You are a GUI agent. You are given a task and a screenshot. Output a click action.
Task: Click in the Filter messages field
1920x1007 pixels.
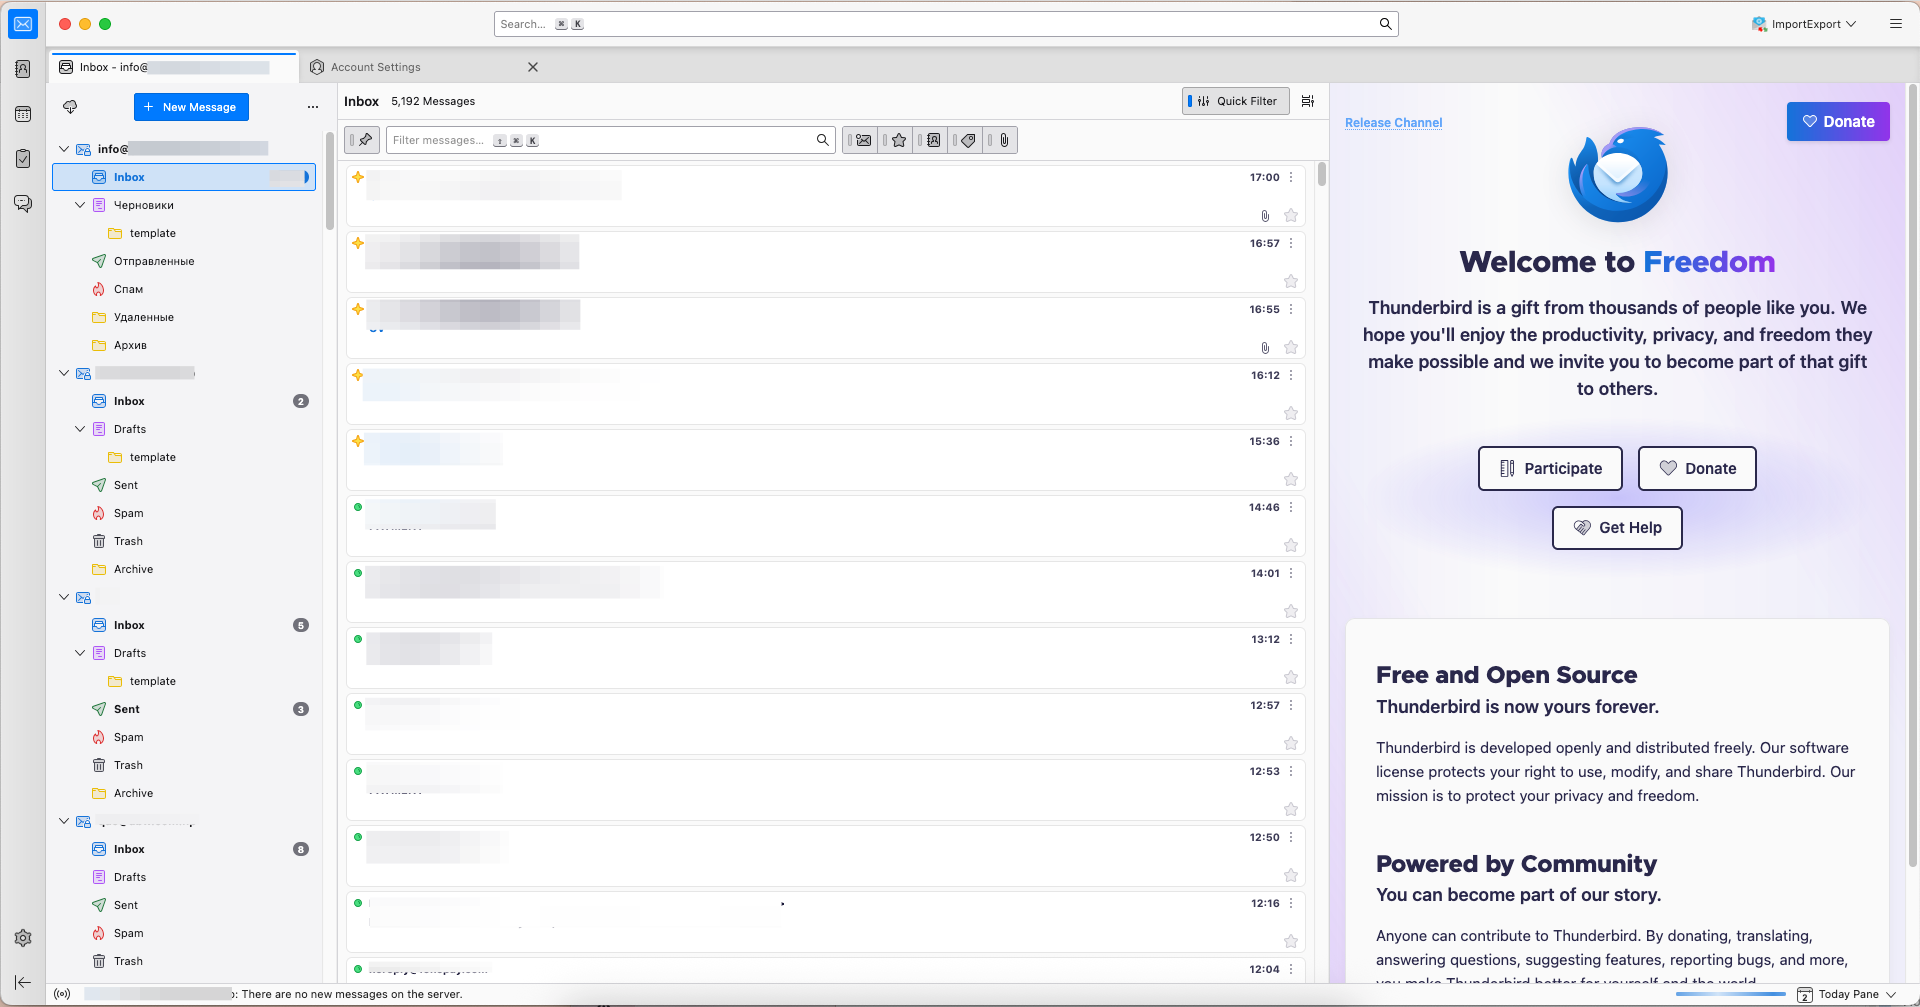[600, 140]
